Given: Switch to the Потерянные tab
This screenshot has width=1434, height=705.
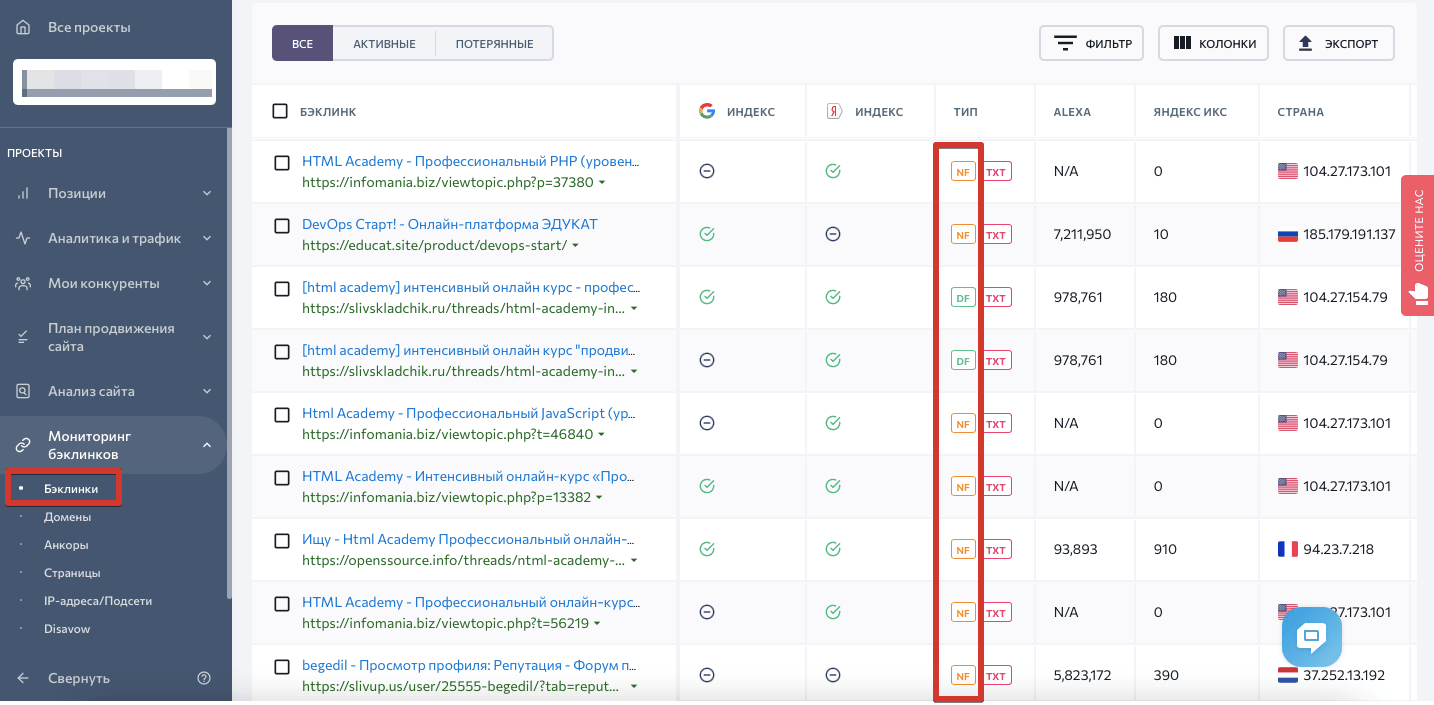Looking at the screenshot, I should (494, 44).
